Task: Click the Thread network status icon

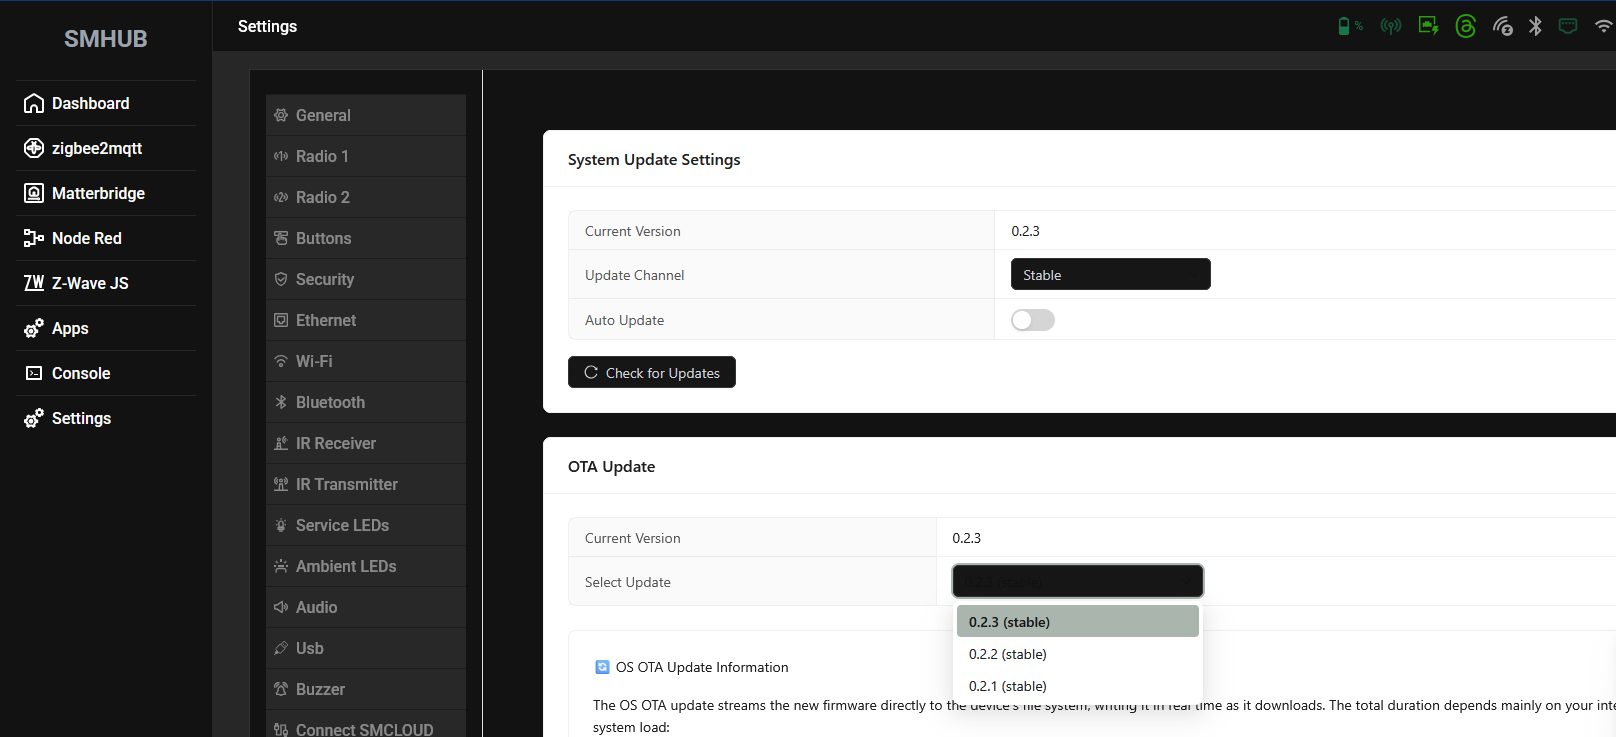Action: point(1465,27)
